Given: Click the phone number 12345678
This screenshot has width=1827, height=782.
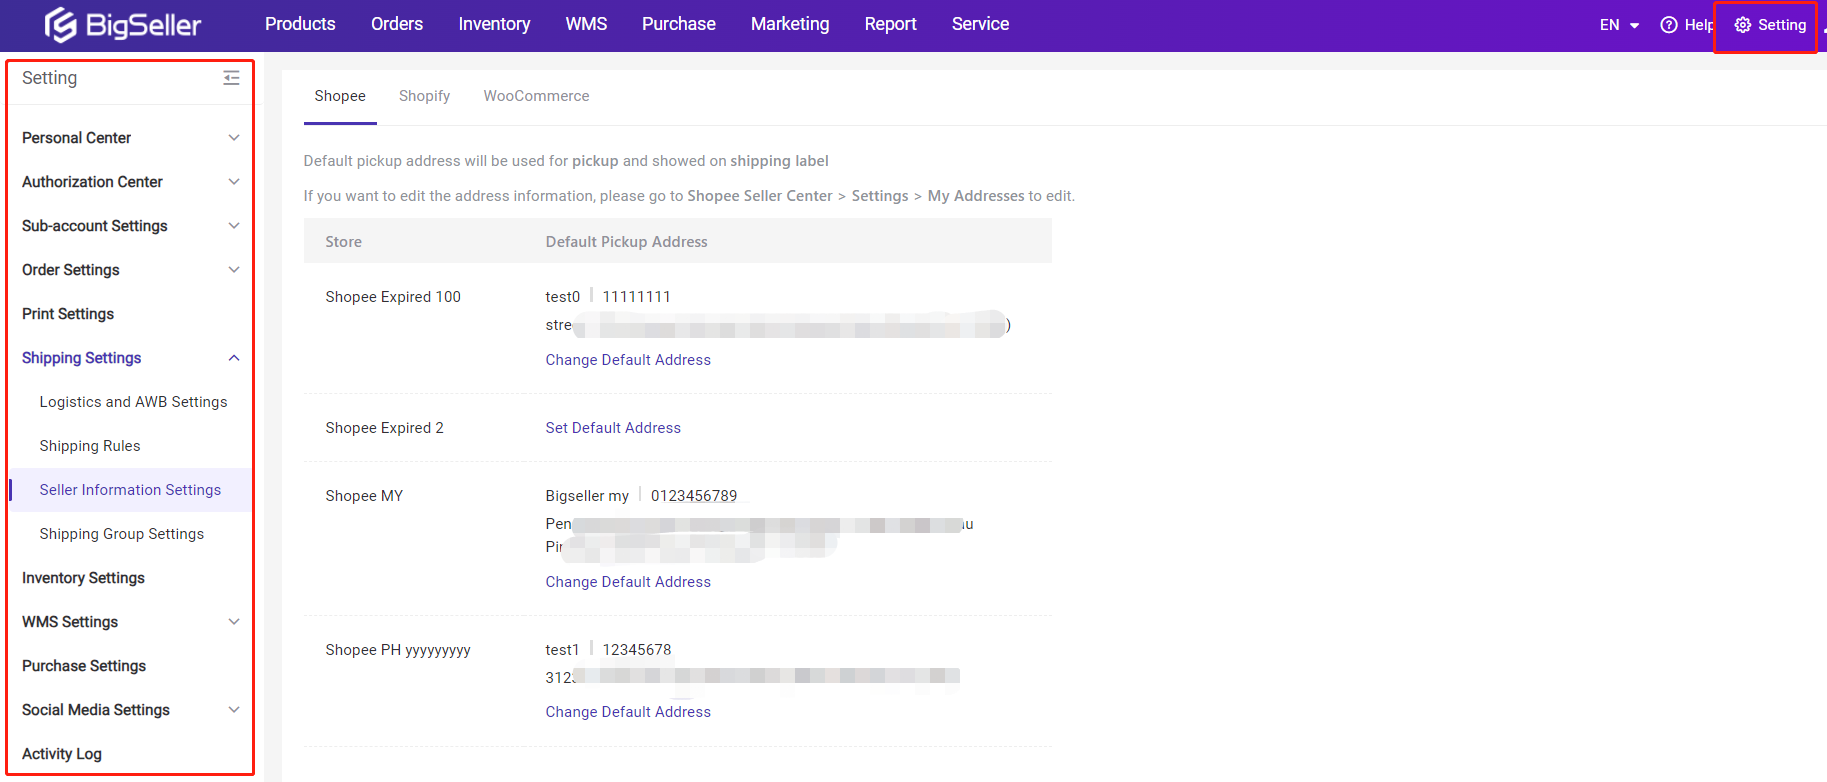Looking at the screenshot, I should (x=637, y=650).
